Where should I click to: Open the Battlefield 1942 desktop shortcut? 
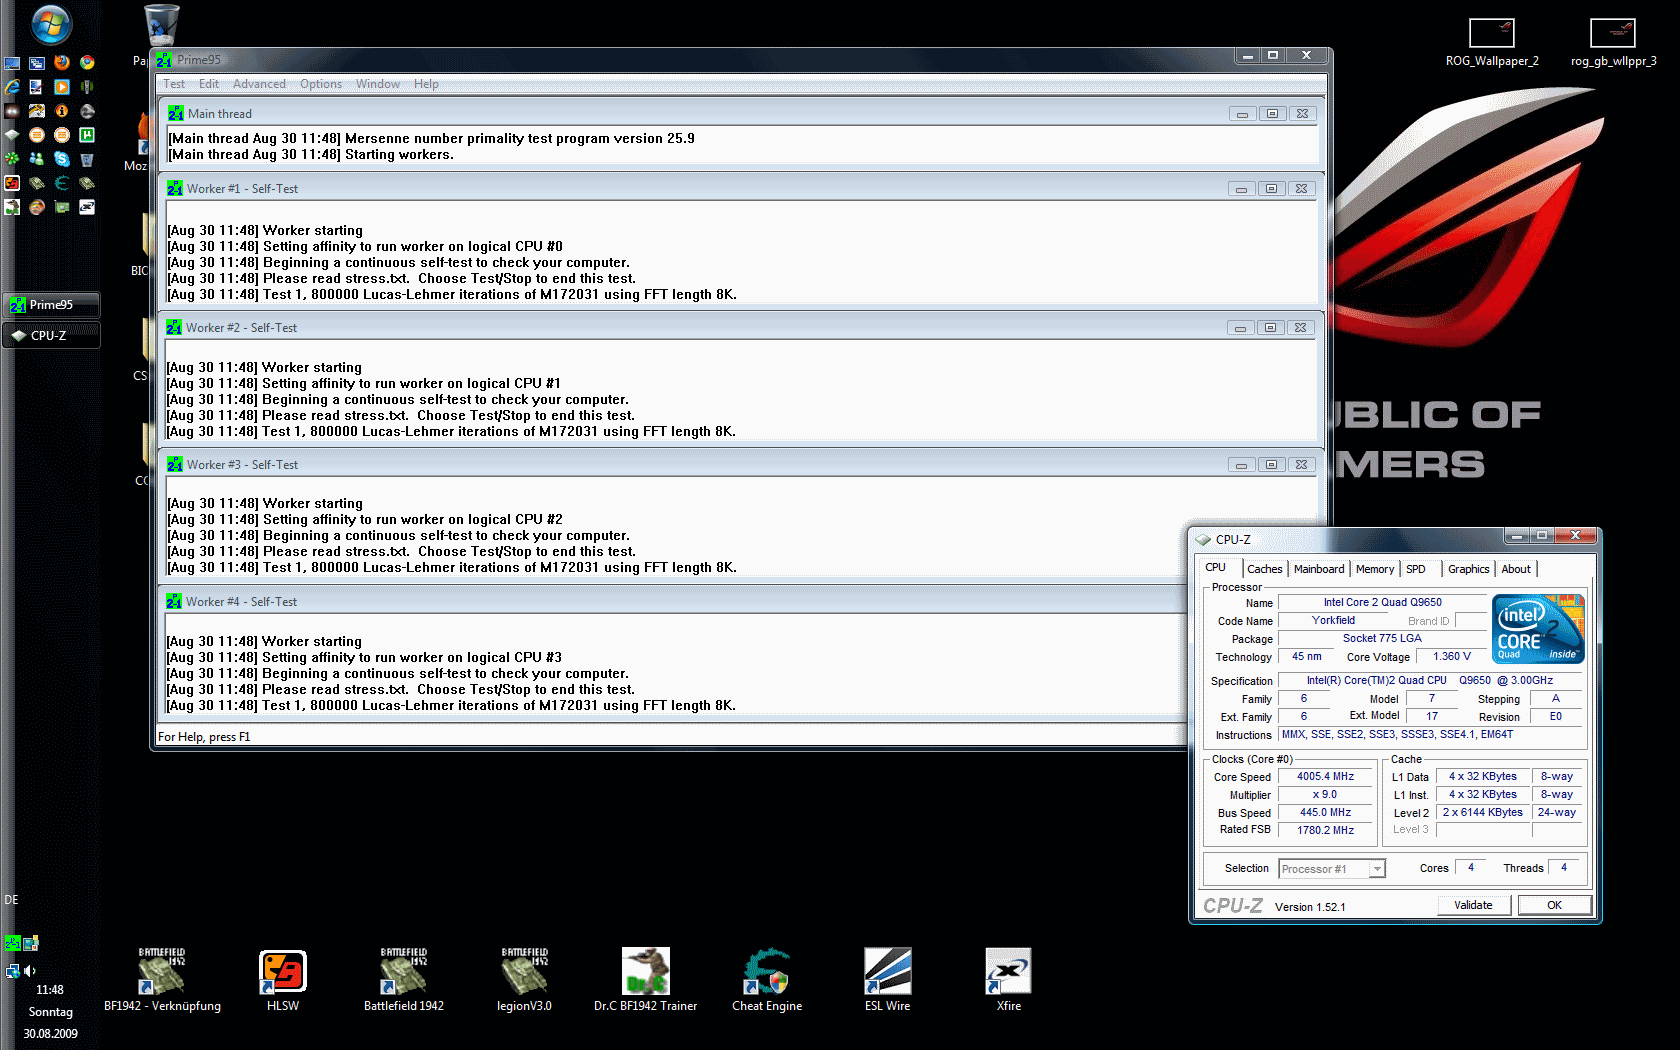click(404, 980)
